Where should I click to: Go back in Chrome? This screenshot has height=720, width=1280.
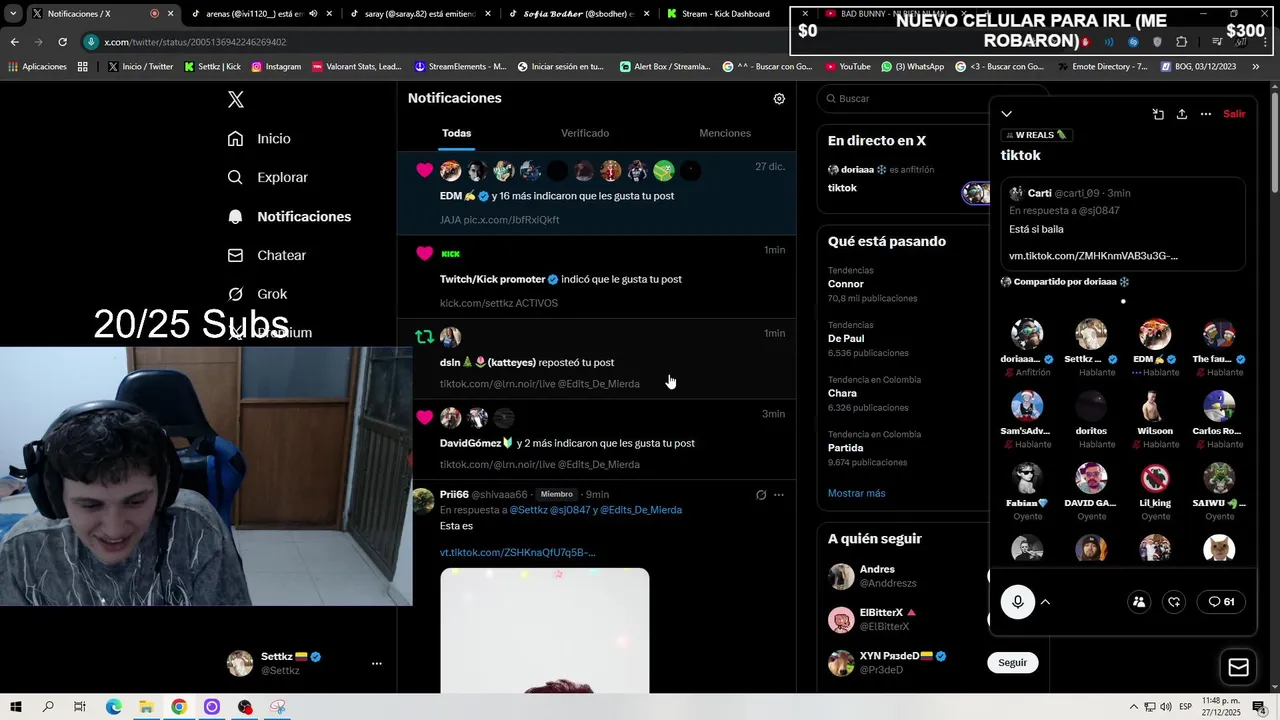click(x=14, y=42)
